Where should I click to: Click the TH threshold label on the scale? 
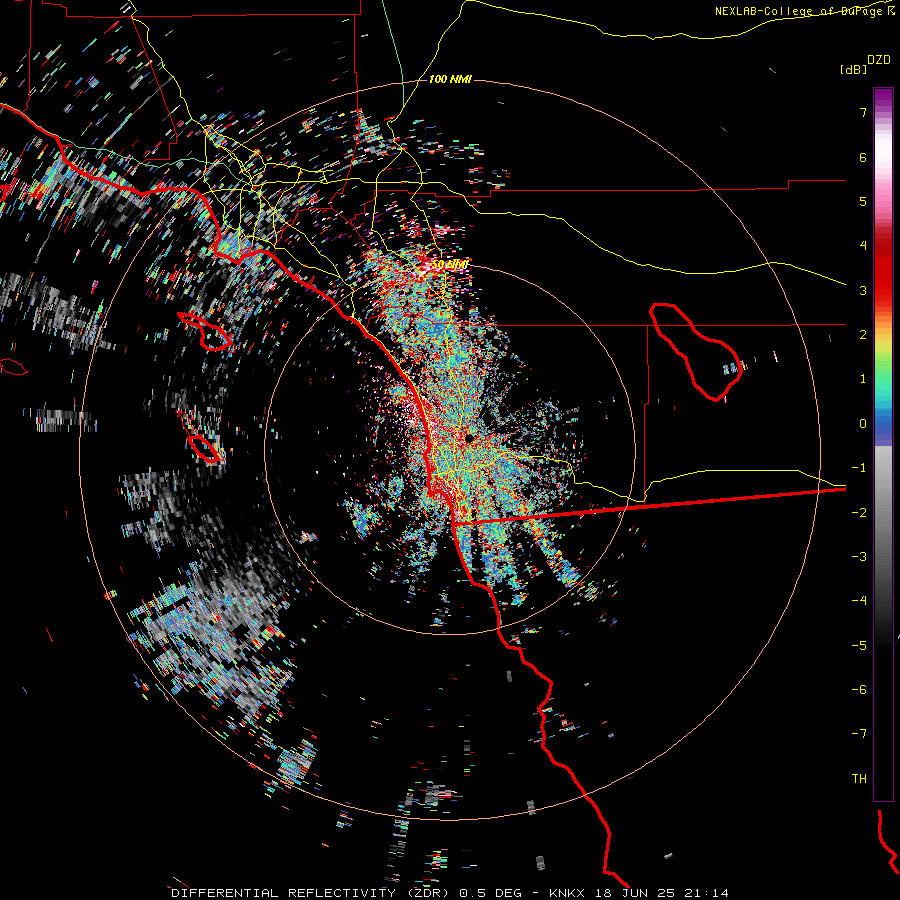(x=859, y=779)
